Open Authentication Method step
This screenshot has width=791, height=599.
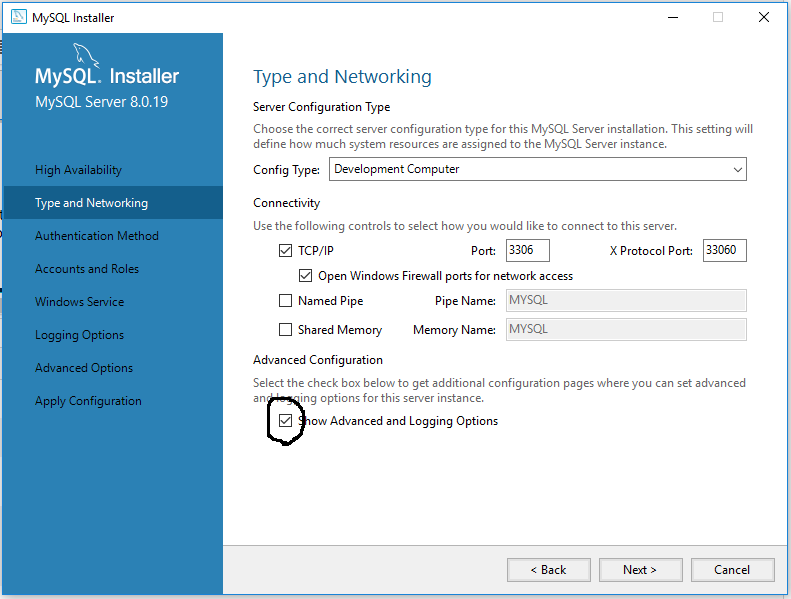(97, 236)
